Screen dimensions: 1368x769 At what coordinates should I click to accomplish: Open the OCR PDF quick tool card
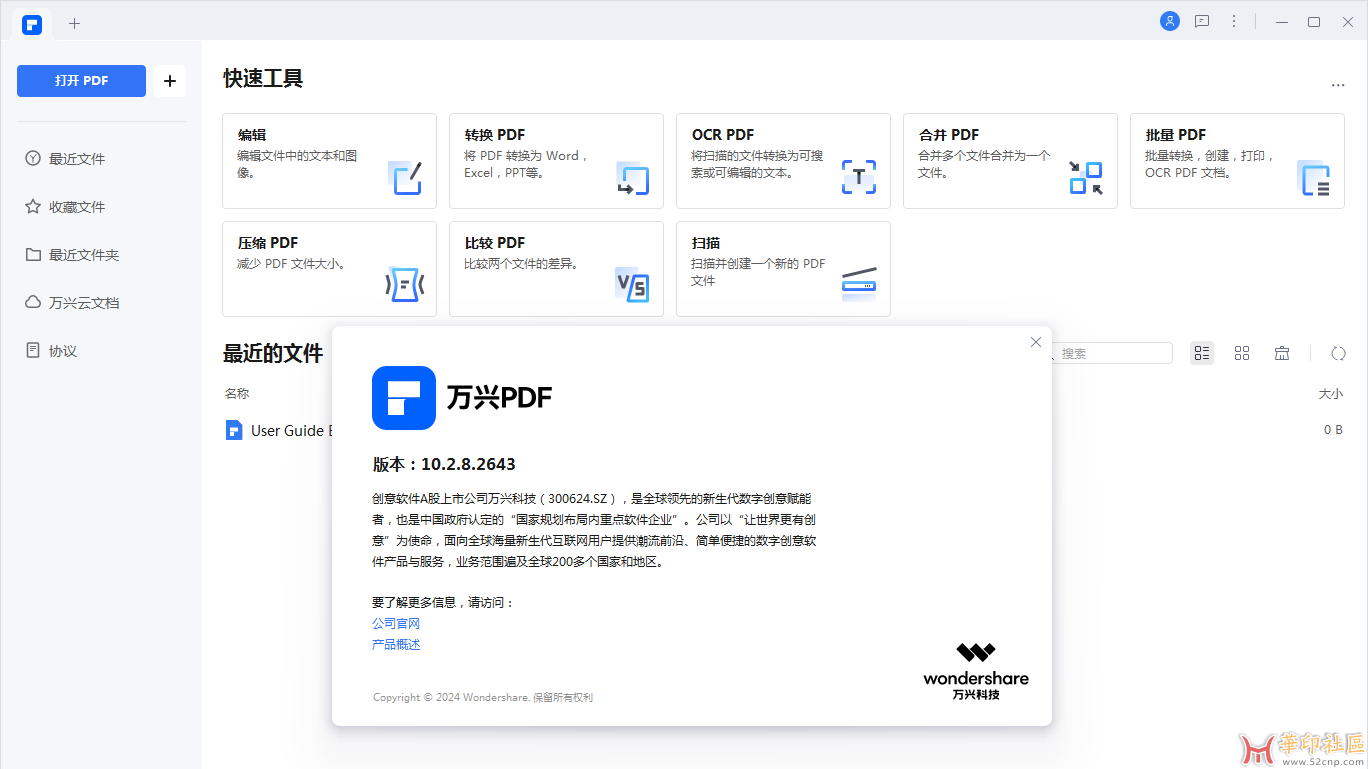click(x=783, y=161)
